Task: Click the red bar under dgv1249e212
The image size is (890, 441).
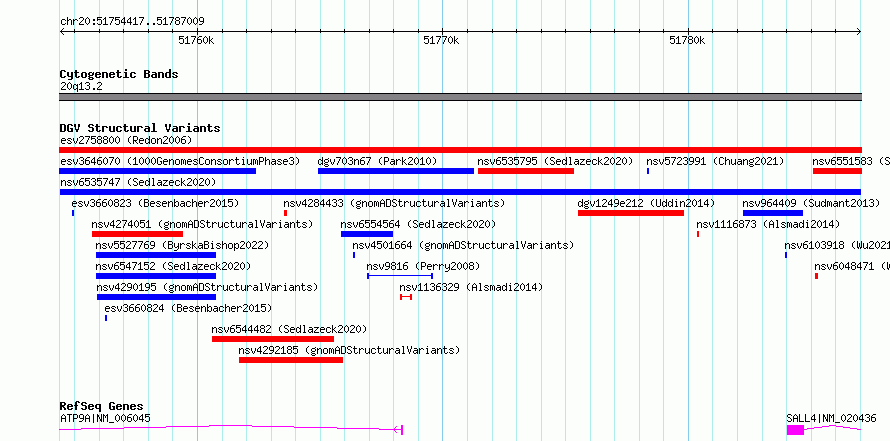Action: (631, 213)
